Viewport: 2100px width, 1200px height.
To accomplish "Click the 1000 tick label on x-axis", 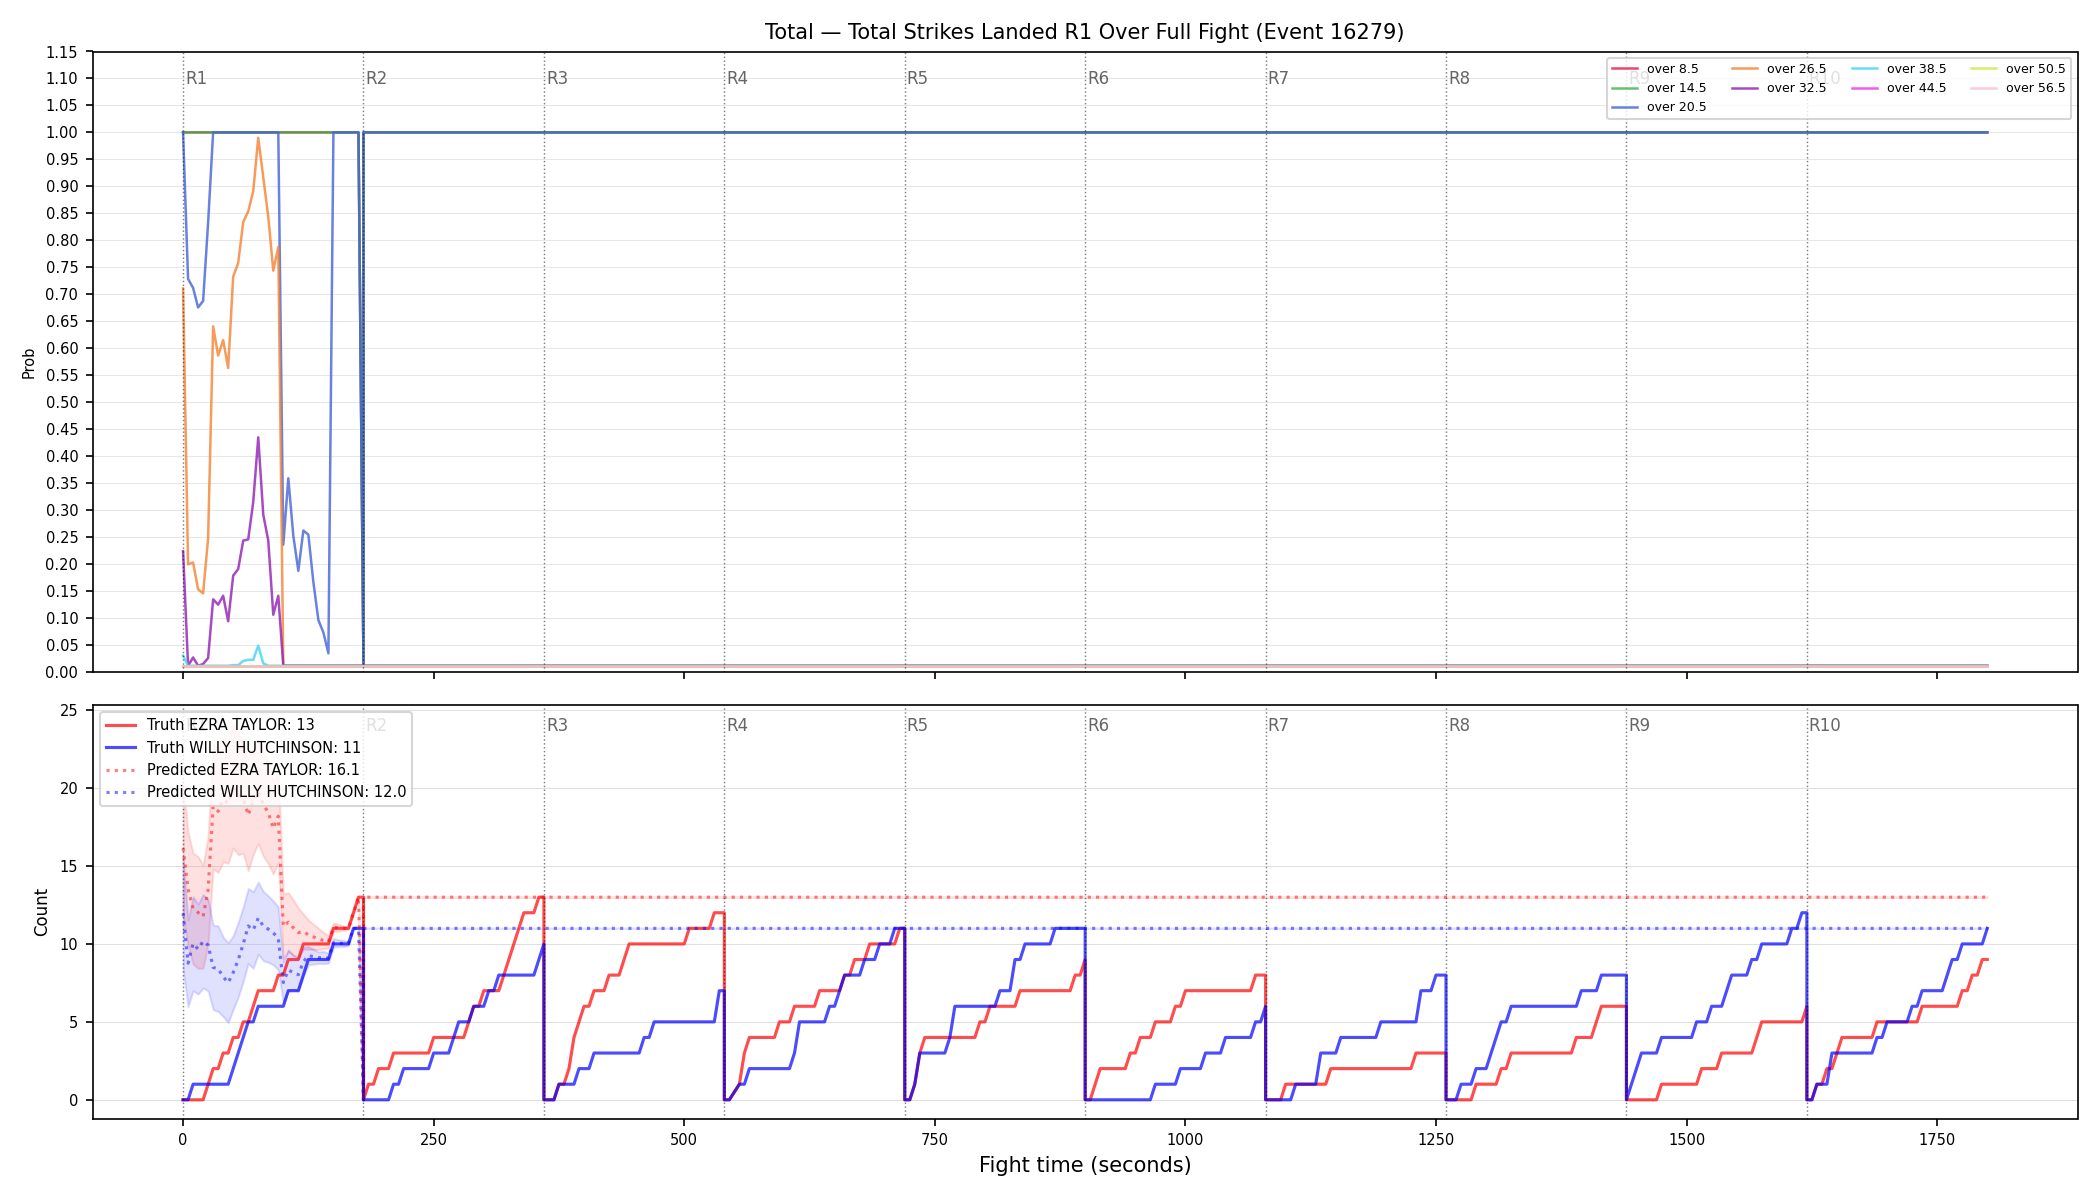I will [x=1185, y=1139].
